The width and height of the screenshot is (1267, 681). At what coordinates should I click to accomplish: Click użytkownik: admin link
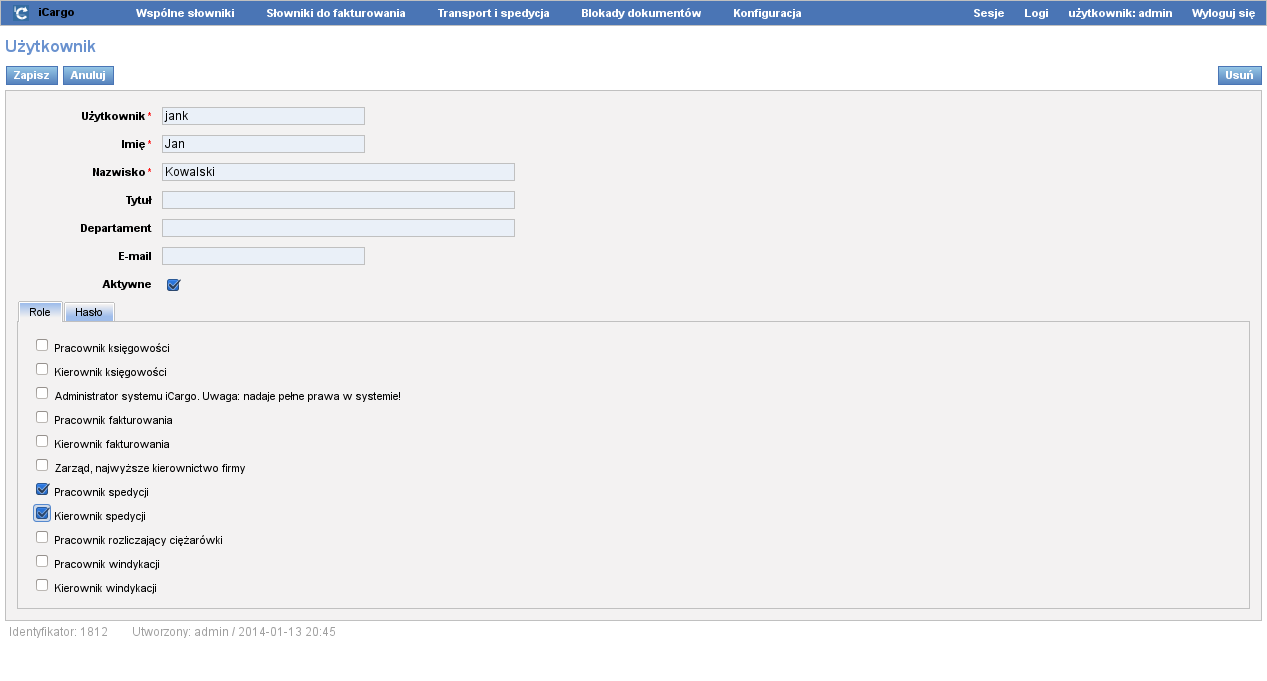pos(1120,13)
